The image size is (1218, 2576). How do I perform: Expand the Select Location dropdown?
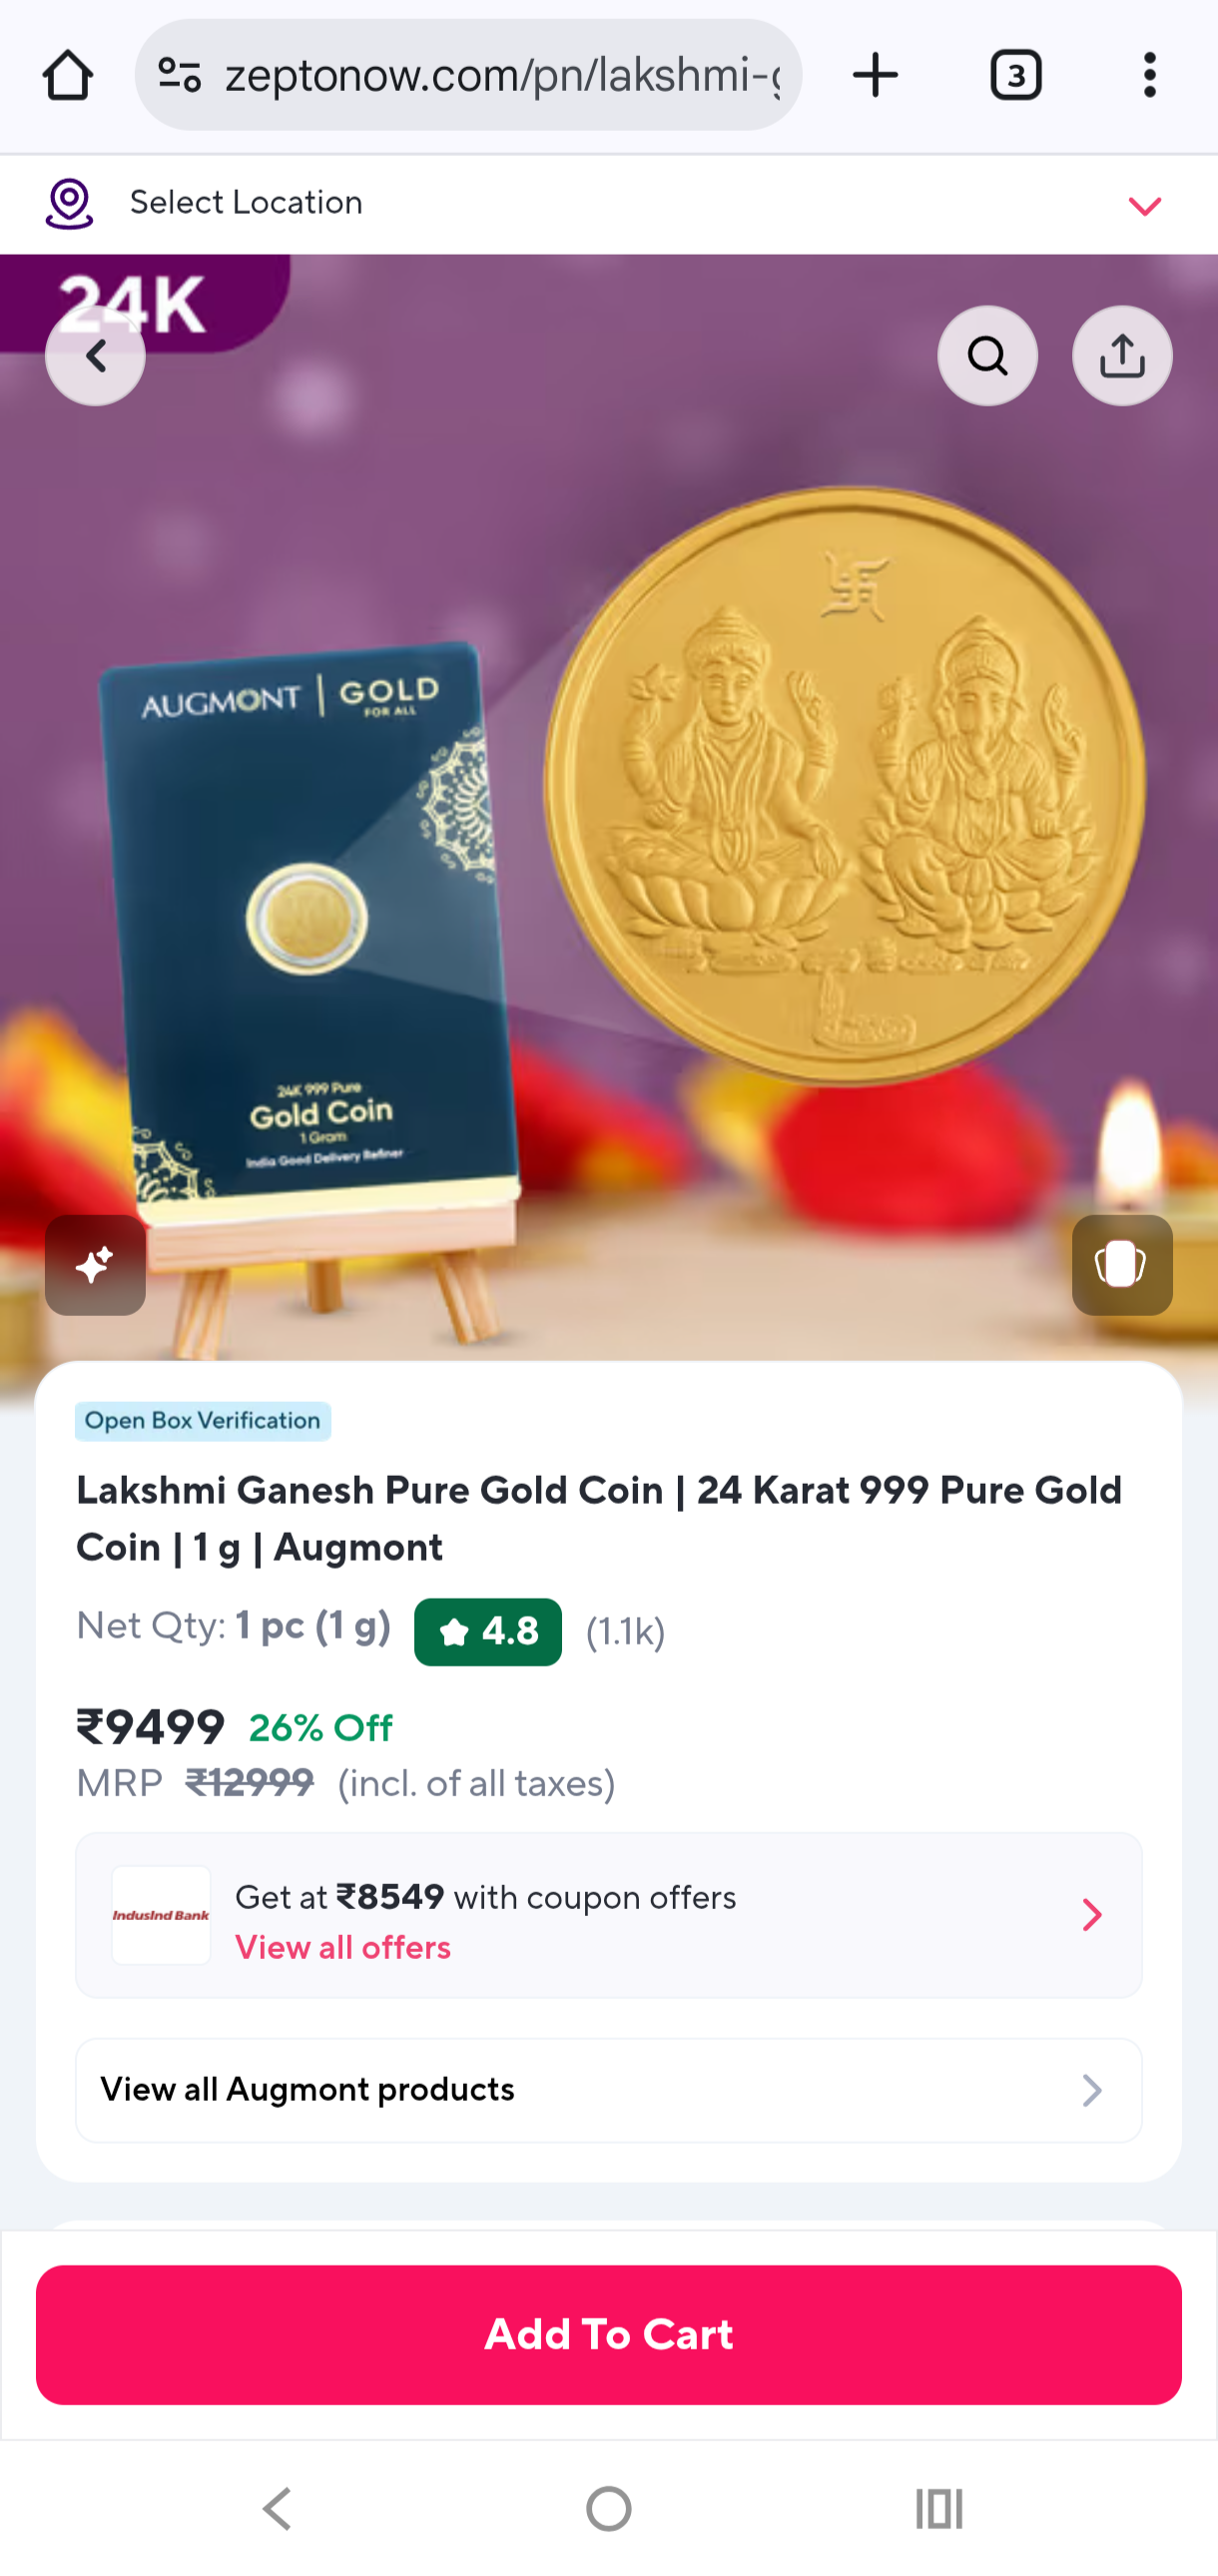[1145, 206]
